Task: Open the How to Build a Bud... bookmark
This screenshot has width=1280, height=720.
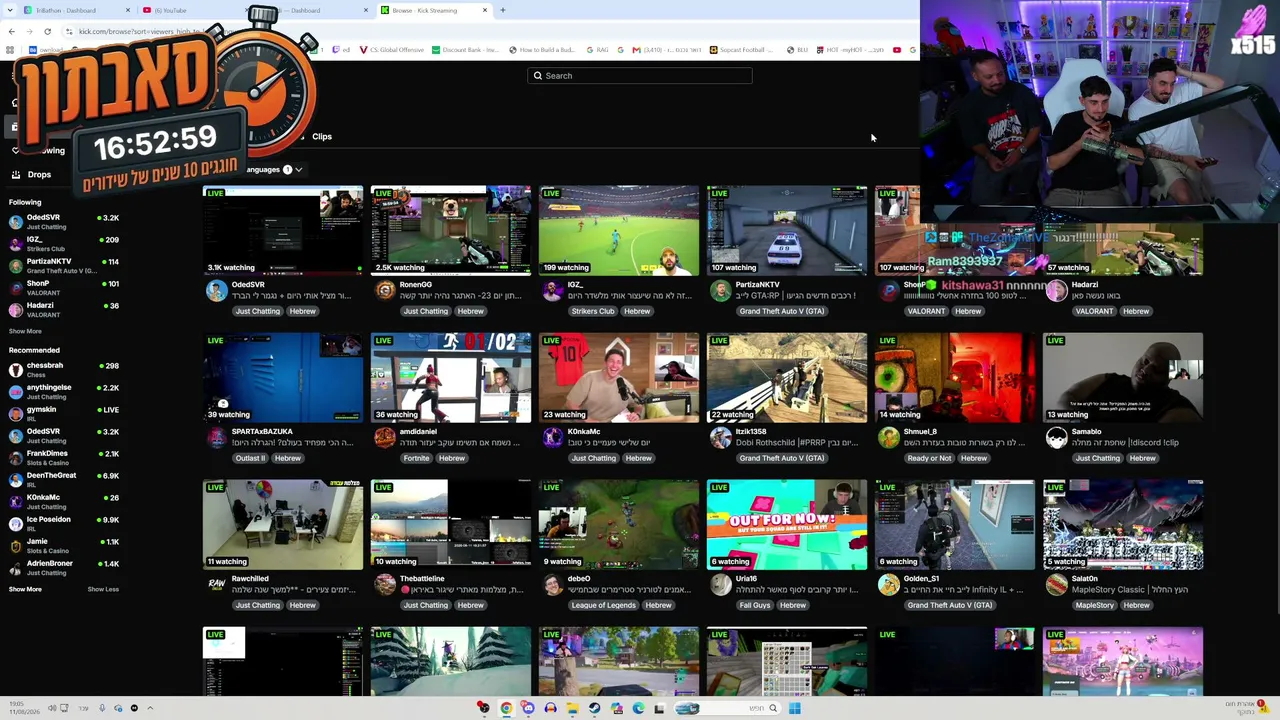Action: click(x=542, y=50)
